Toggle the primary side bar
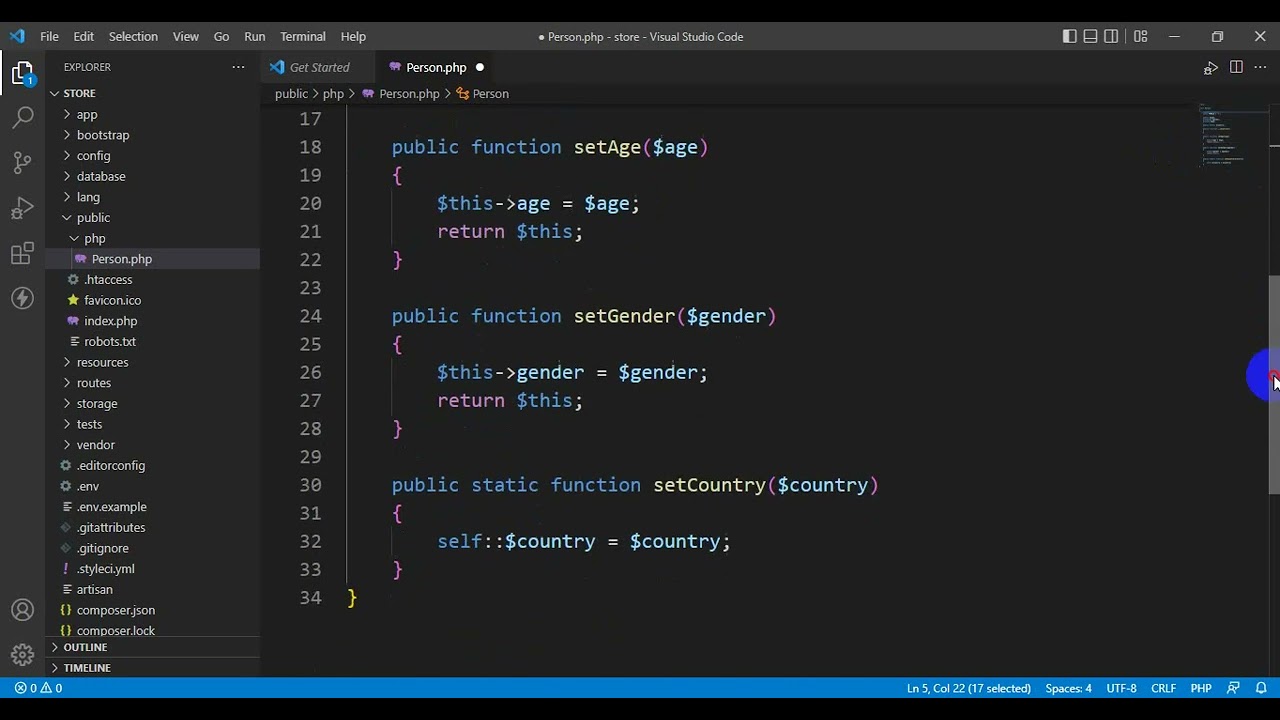 click(x=1069, y=36)
